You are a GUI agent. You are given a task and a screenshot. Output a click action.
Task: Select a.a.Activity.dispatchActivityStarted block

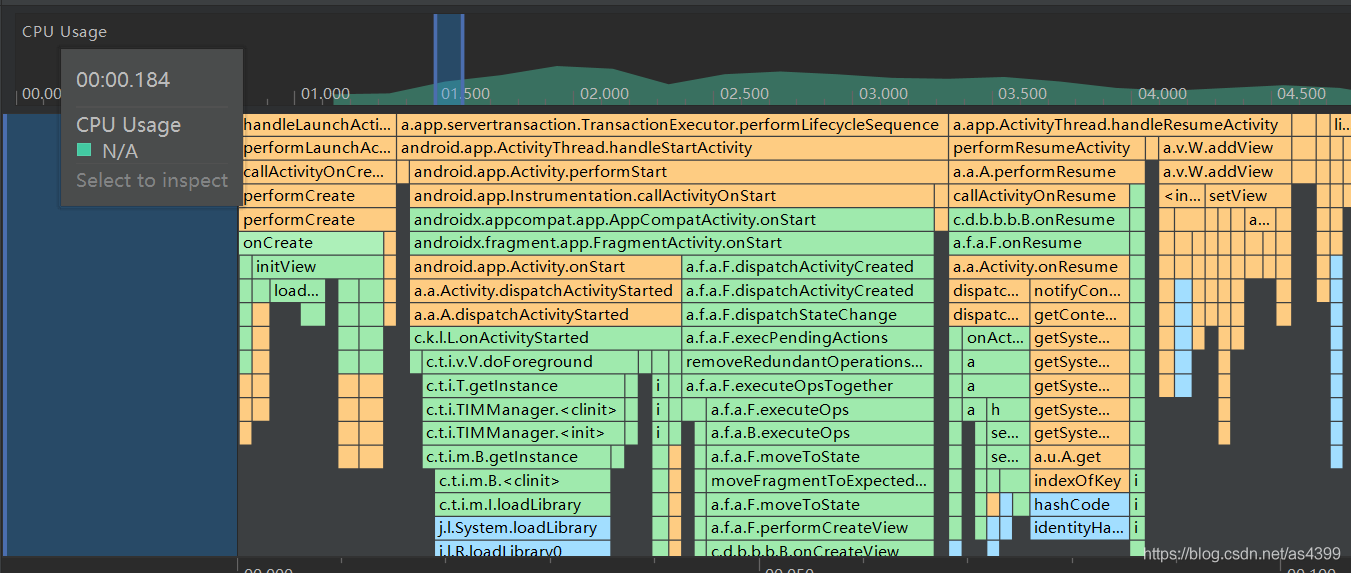[545, 291]
